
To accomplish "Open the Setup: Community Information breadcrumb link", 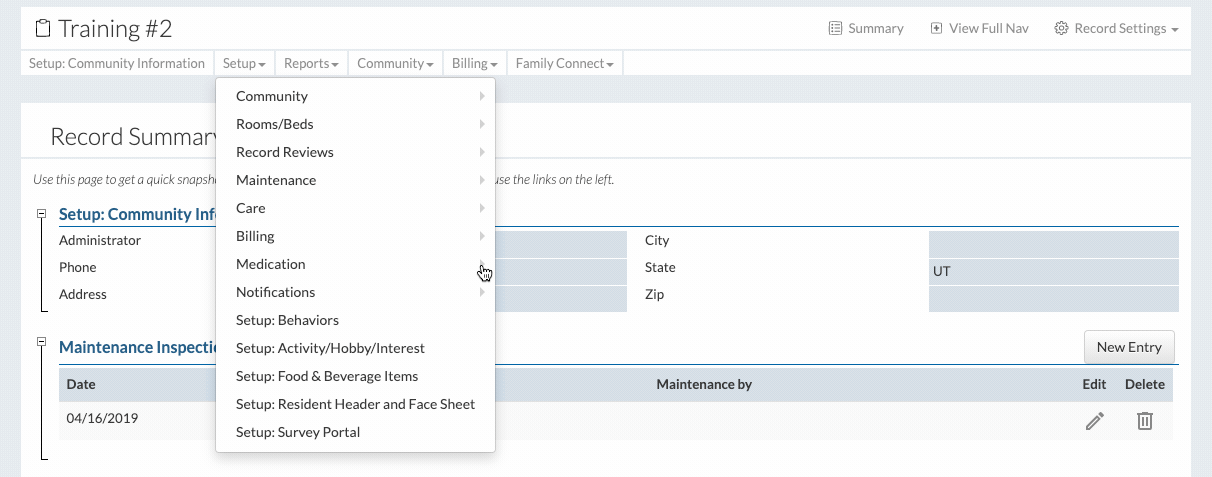I will (x=117, y=63).
